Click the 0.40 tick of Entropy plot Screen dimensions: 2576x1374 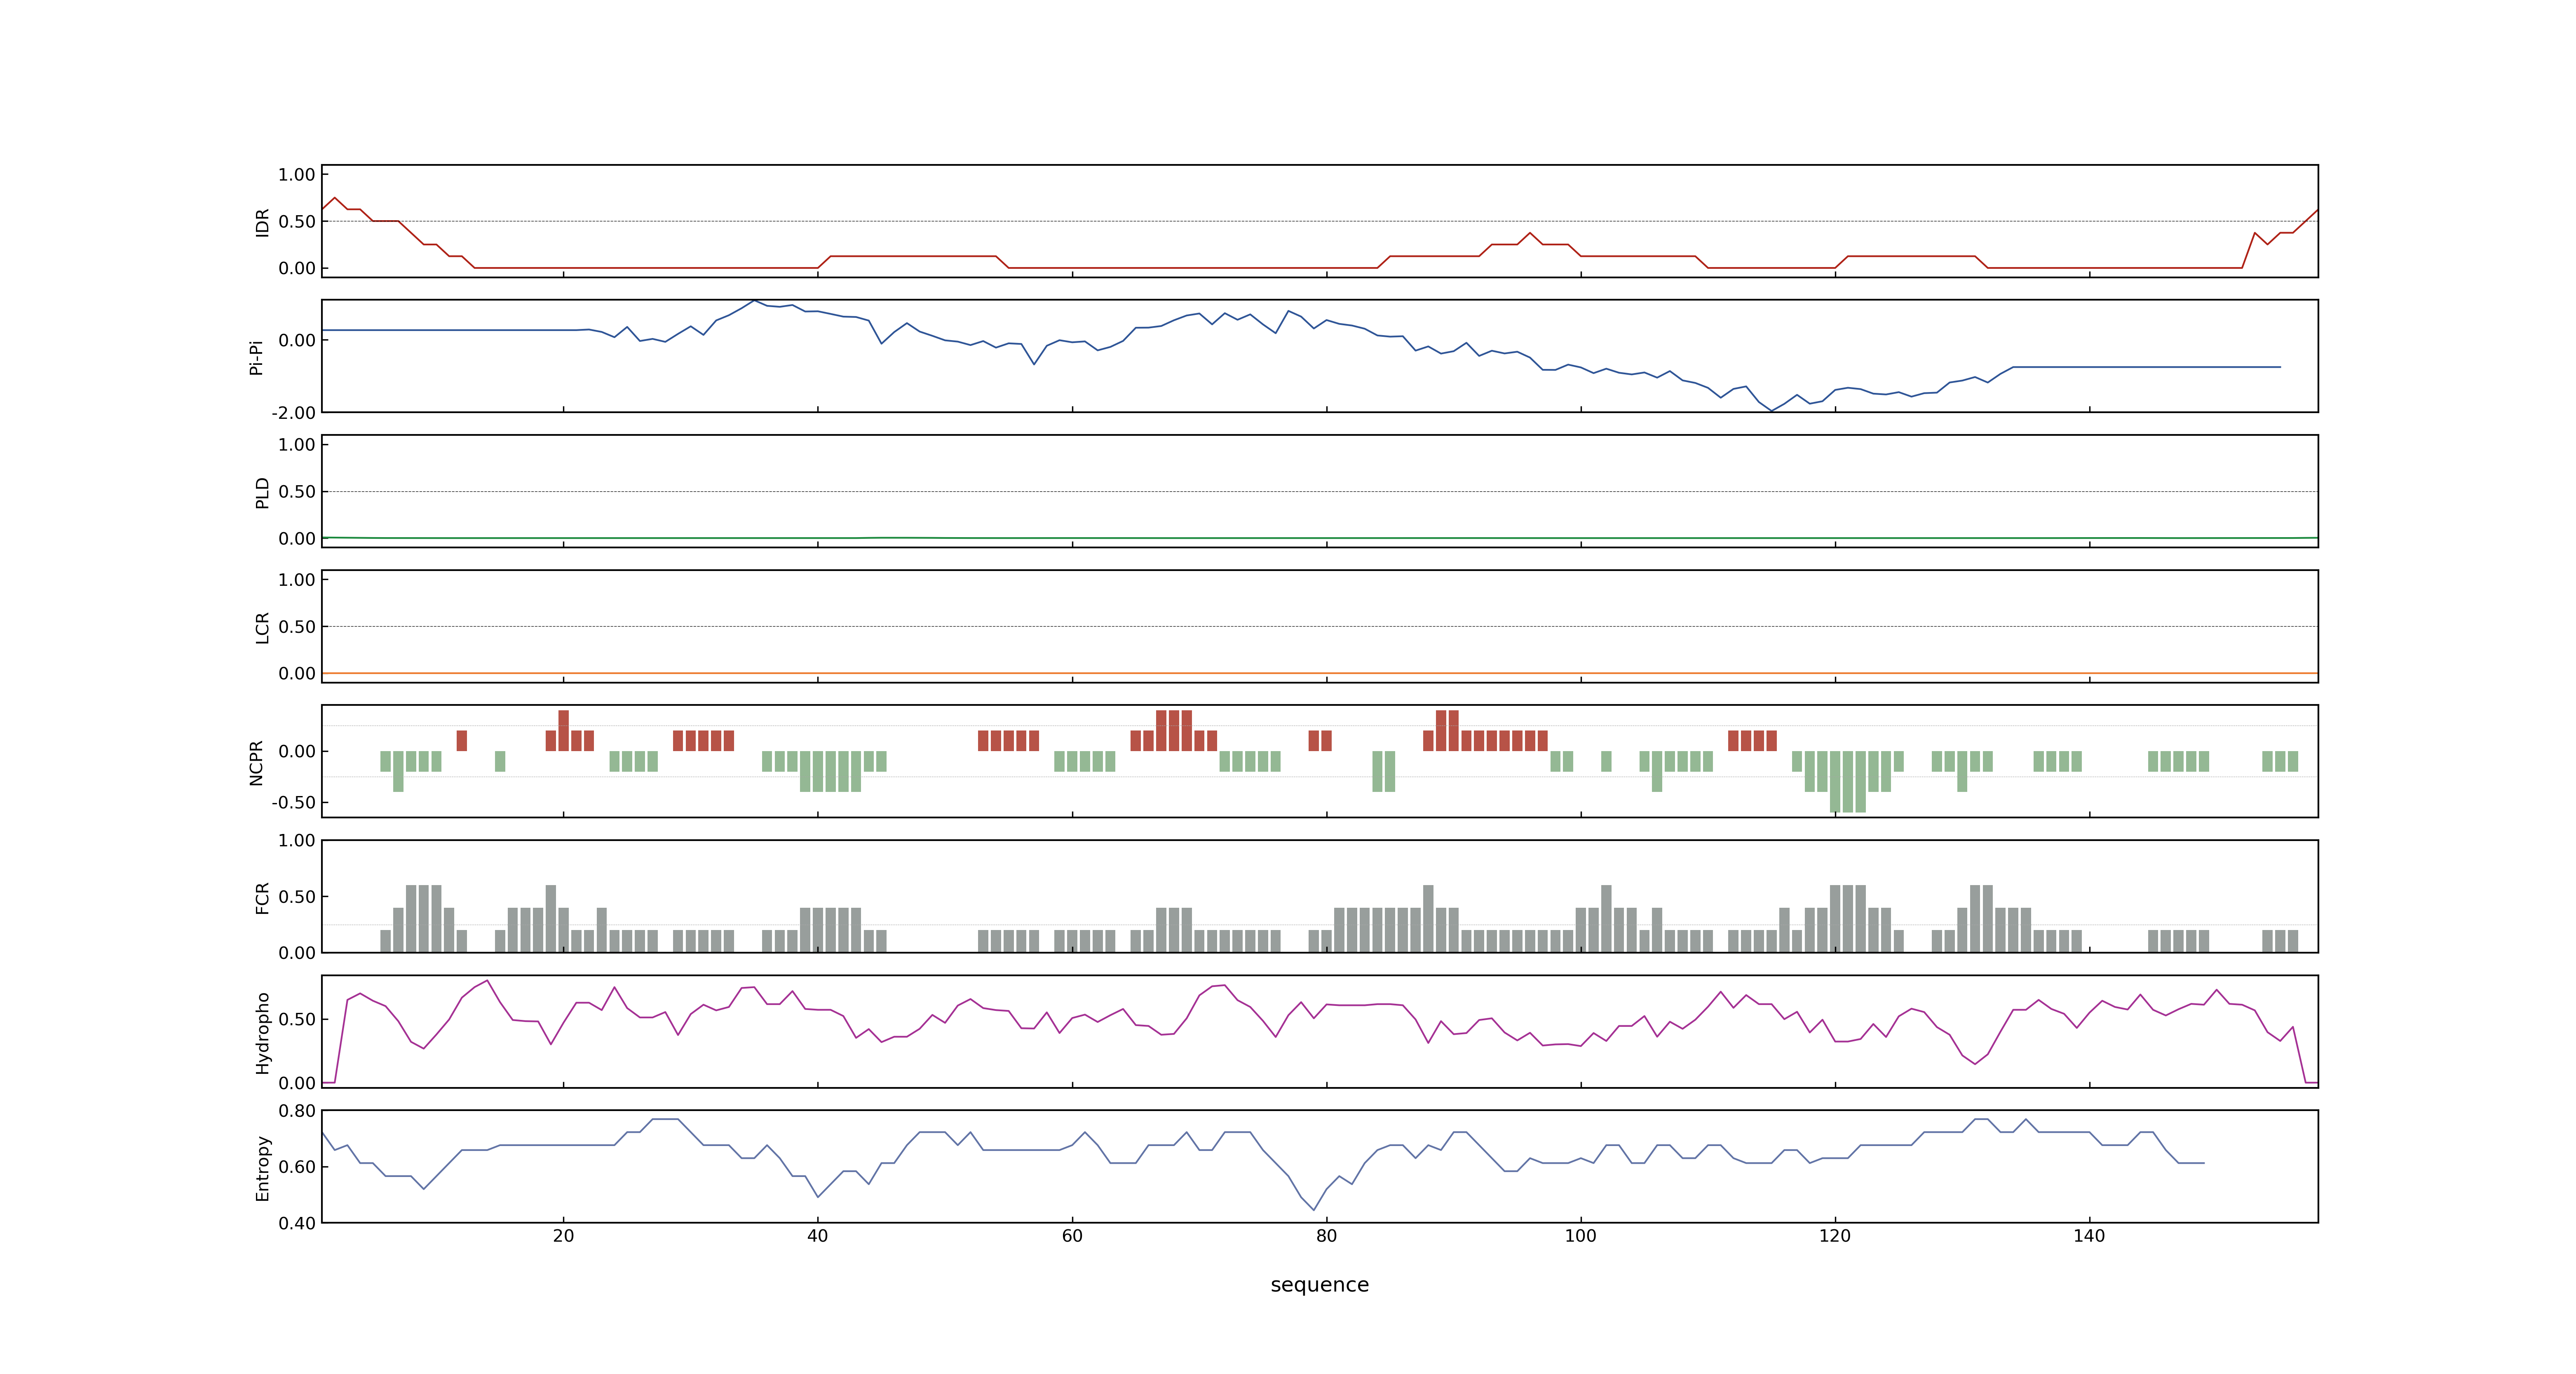point(297,1223)
